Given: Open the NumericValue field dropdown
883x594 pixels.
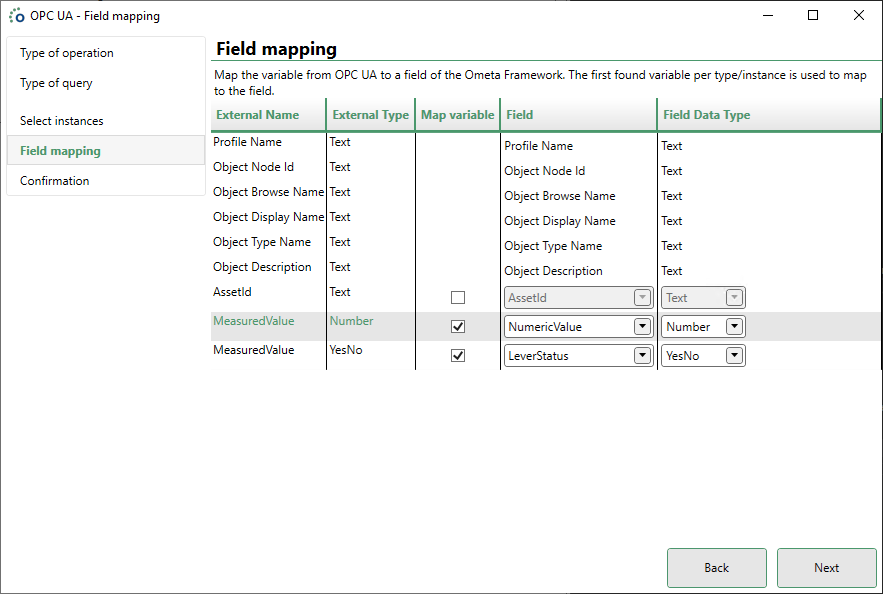Looking at the screenshot, I should (642, 326).
